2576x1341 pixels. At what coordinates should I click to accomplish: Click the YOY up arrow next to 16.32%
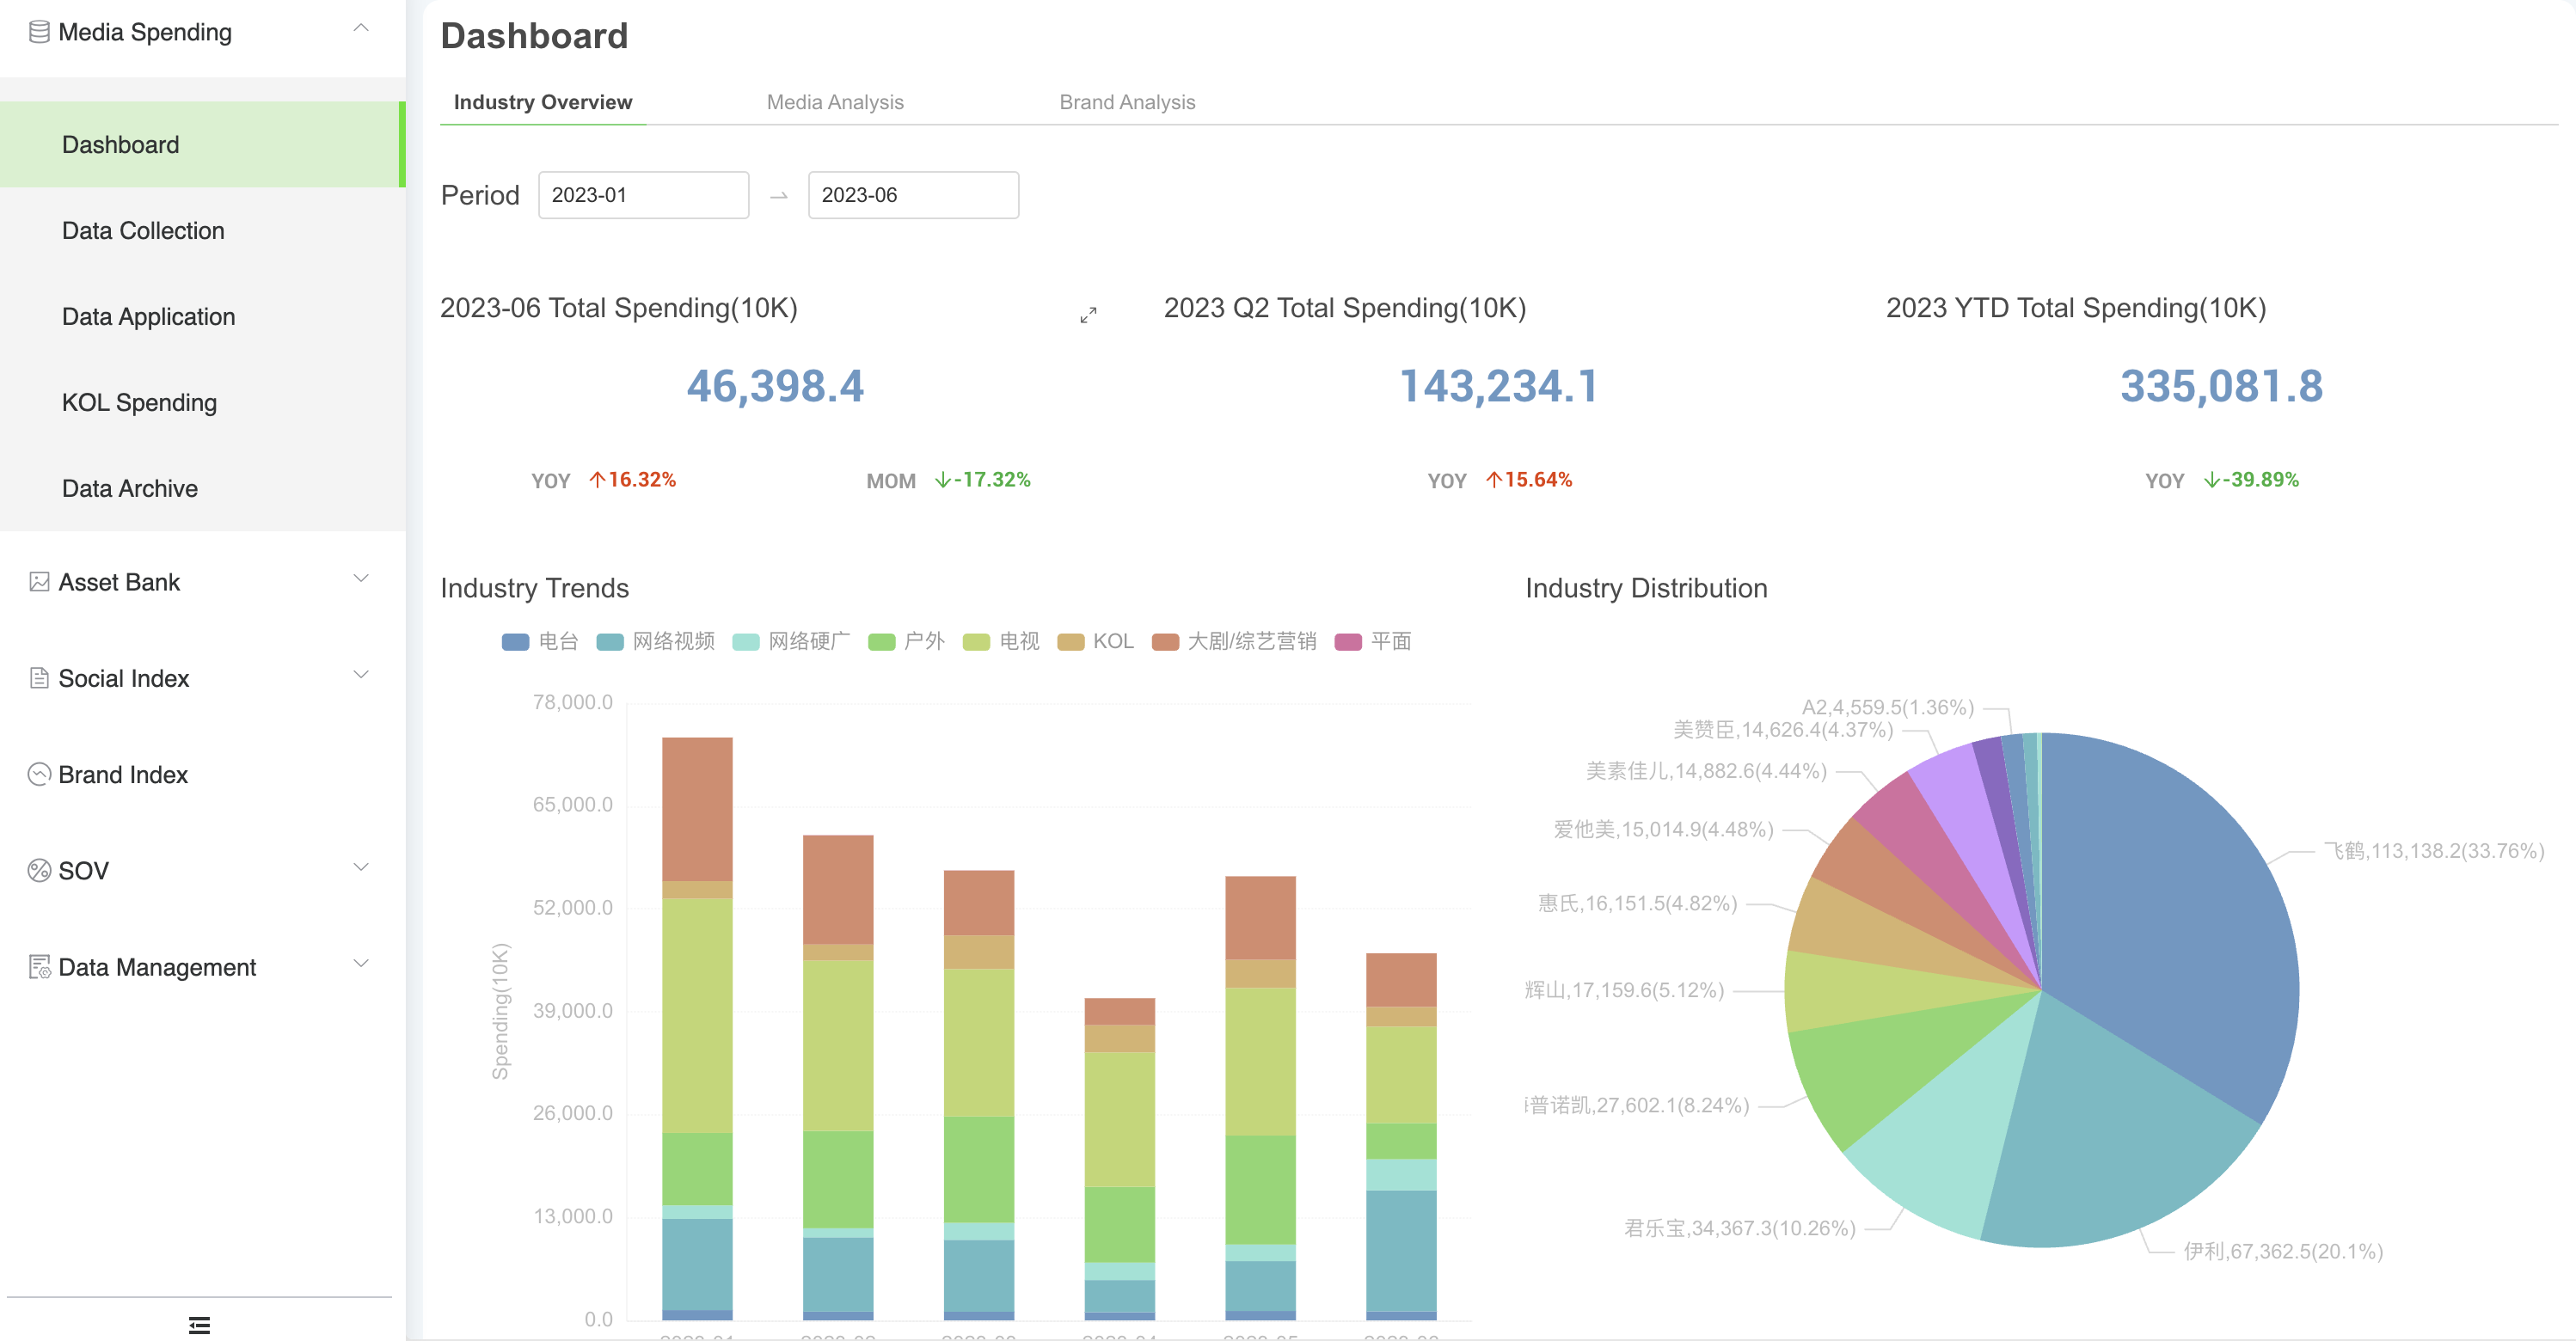[597, 480]
